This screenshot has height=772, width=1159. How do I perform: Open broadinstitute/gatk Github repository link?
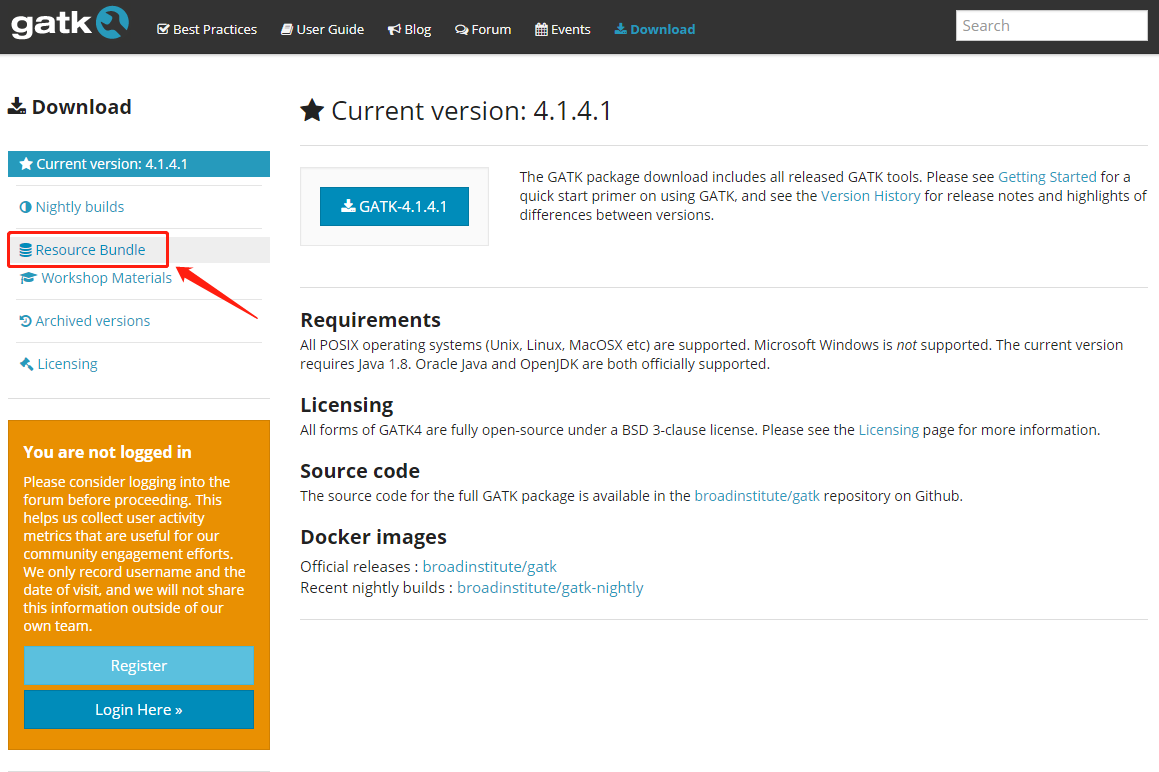757,495
